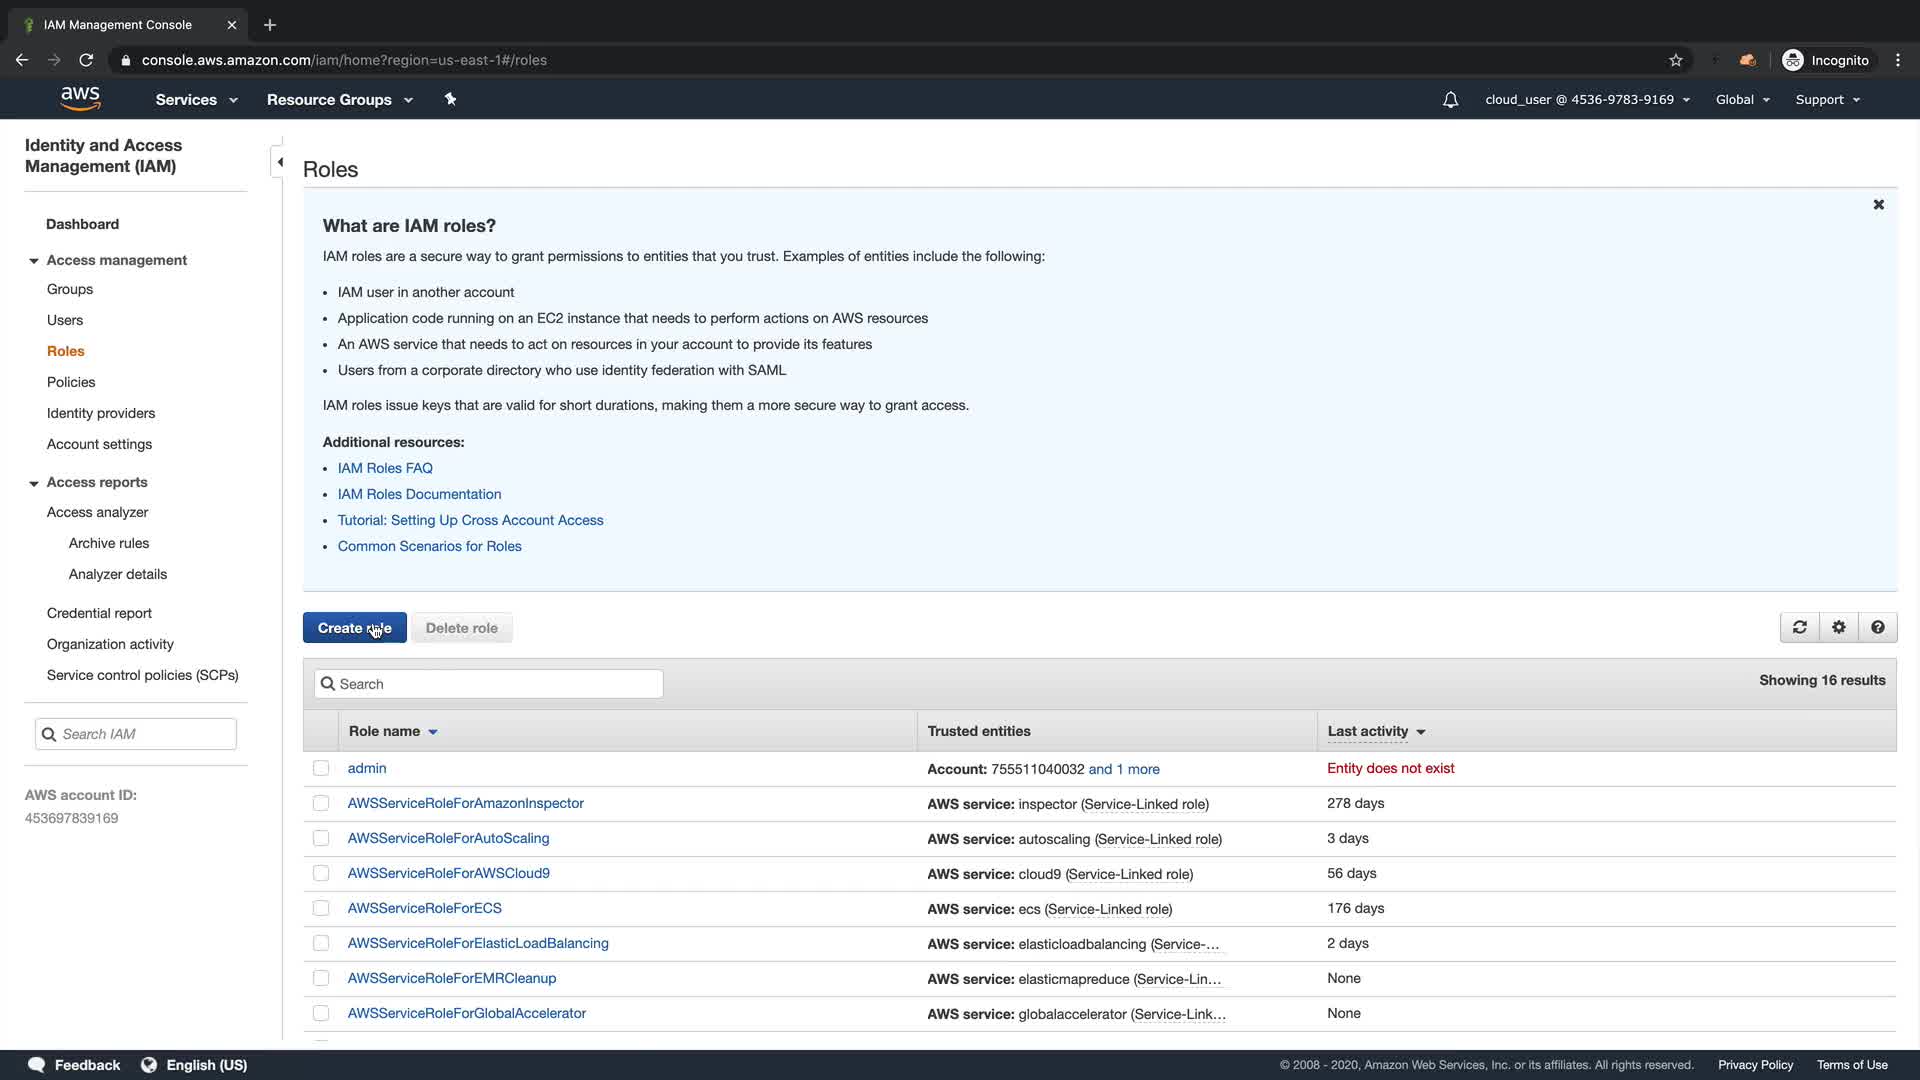Tick the AWSServiceRoleForECS checkbox
Viewport: 1920px width, 1080px height.
pos(321,909)
